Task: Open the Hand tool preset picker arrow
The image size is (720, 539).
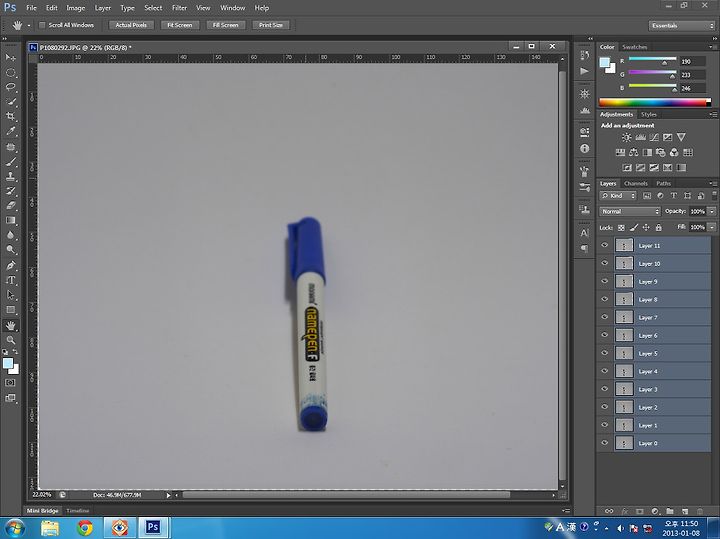Action: coord(28,26)
